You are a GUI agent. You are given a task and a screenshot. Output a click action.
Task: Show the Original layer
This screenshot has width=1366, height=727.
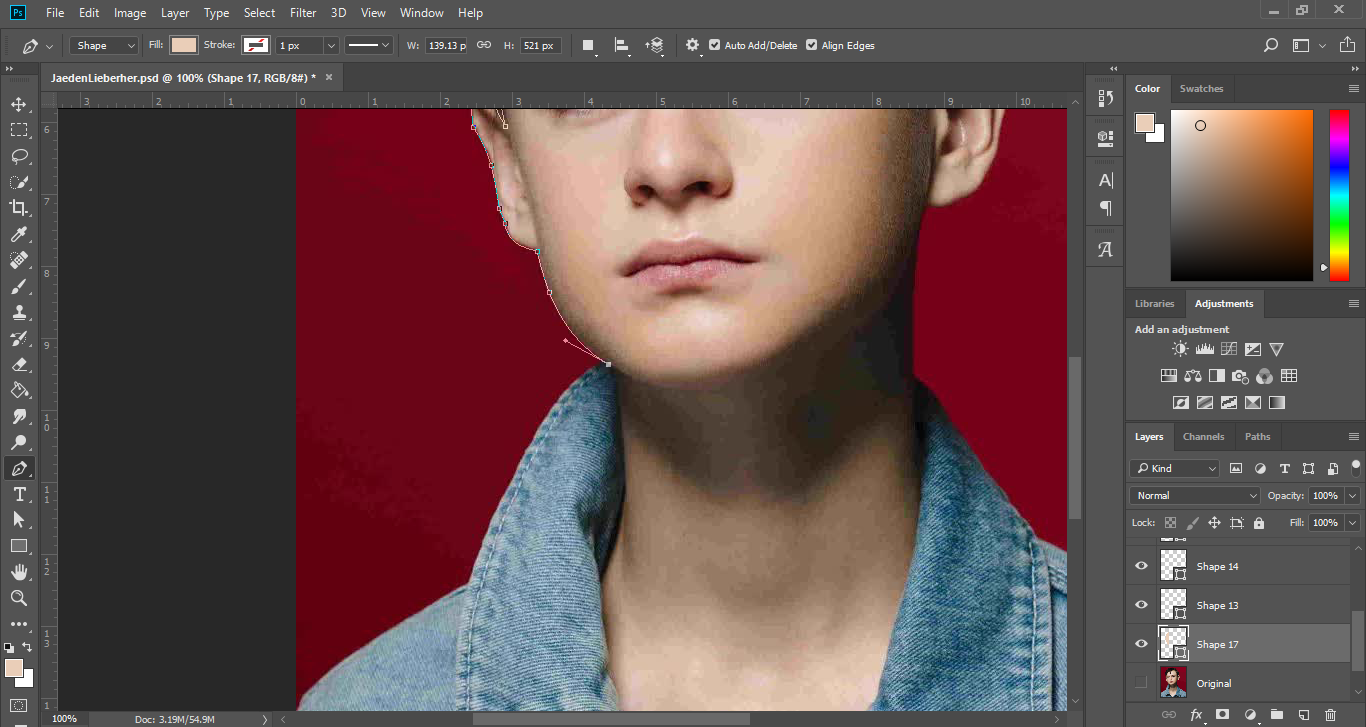(x=1141, y=683)
